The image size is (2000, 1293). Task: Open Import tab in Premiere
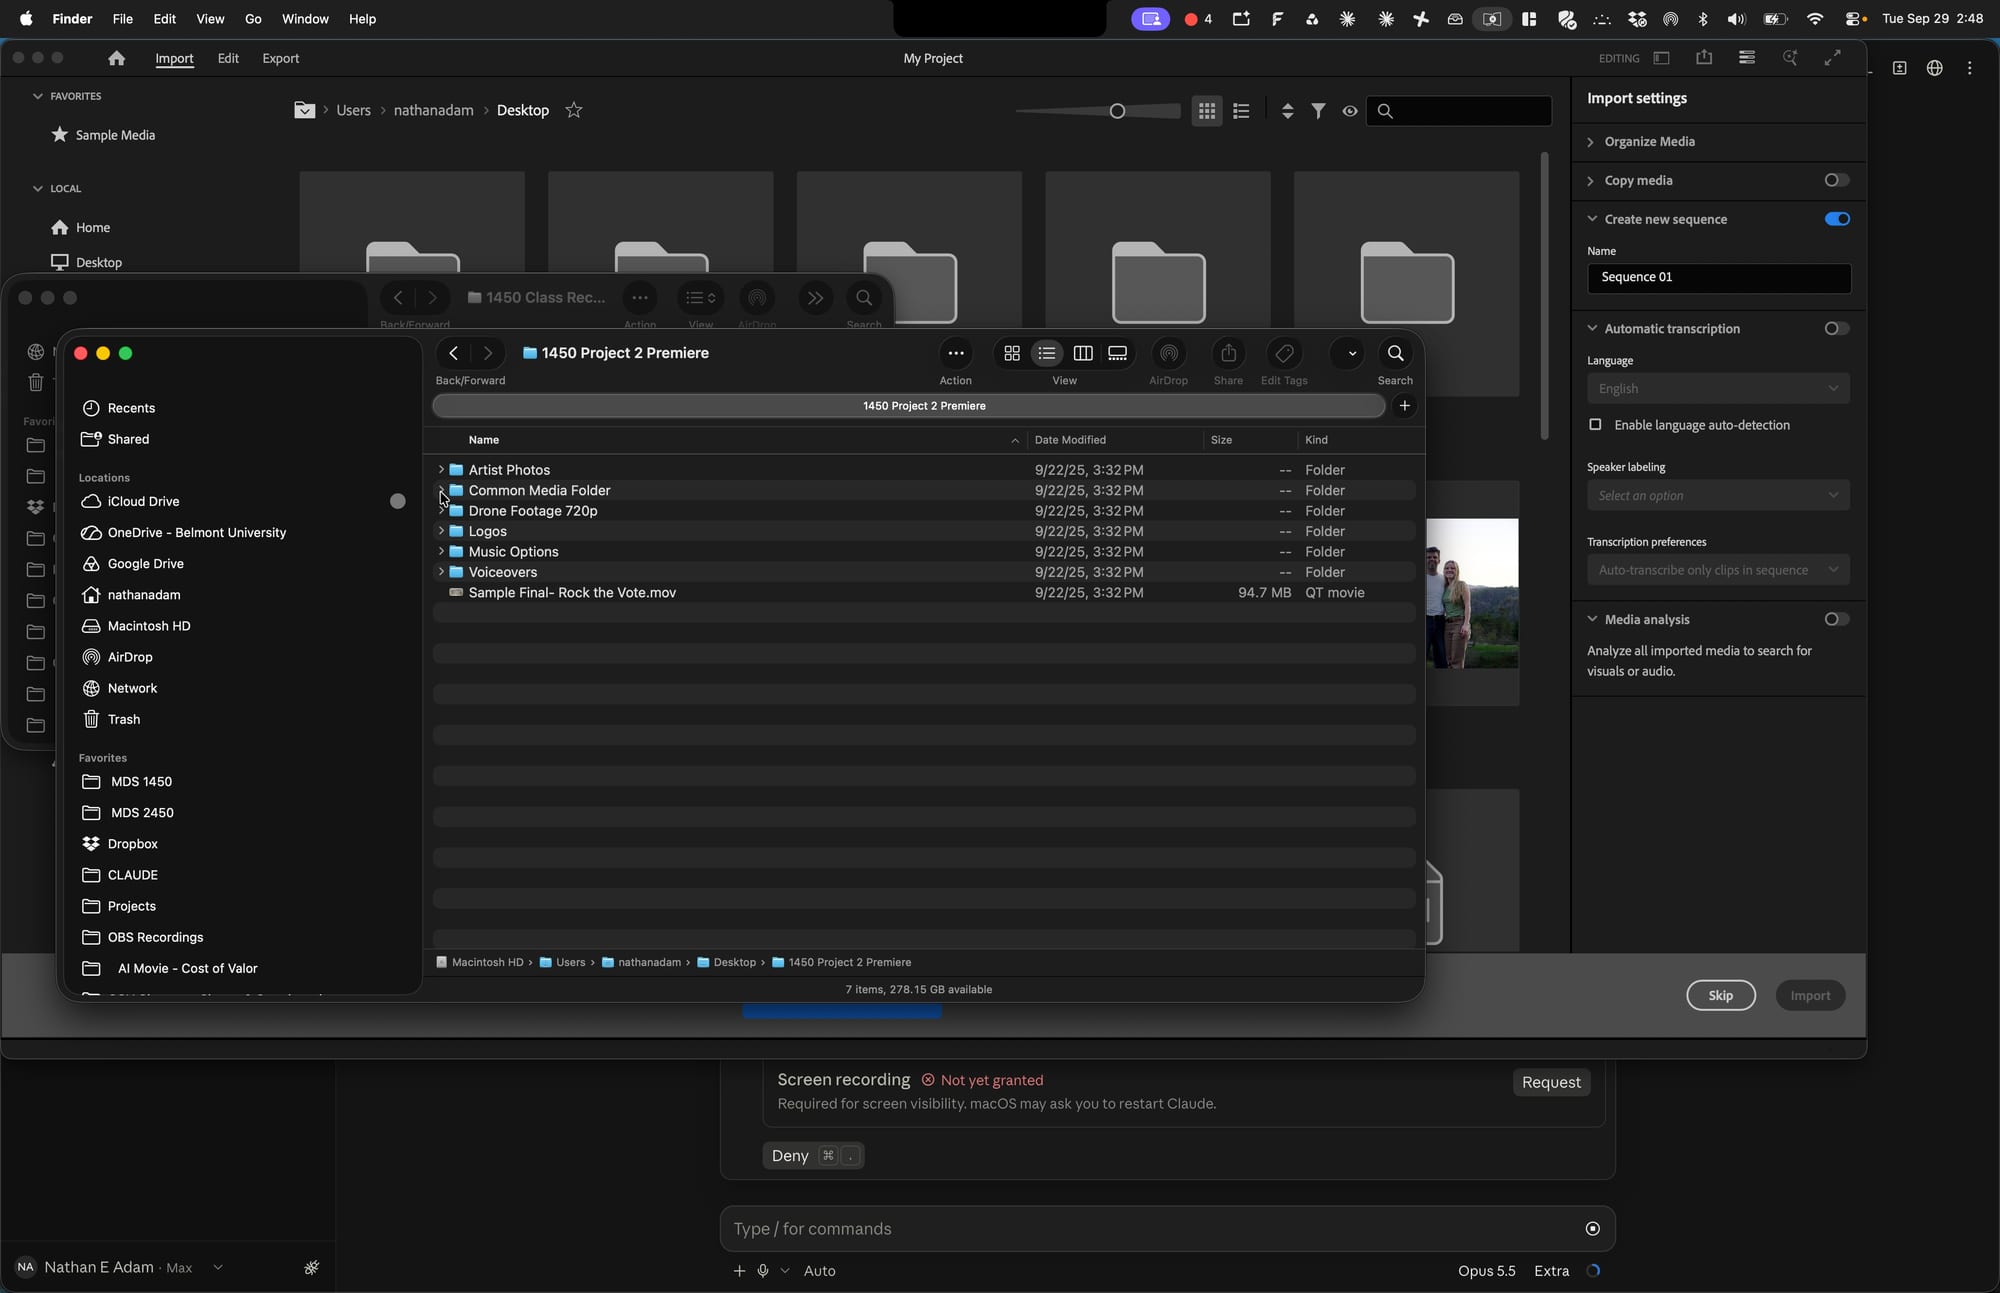coord(174,58)
